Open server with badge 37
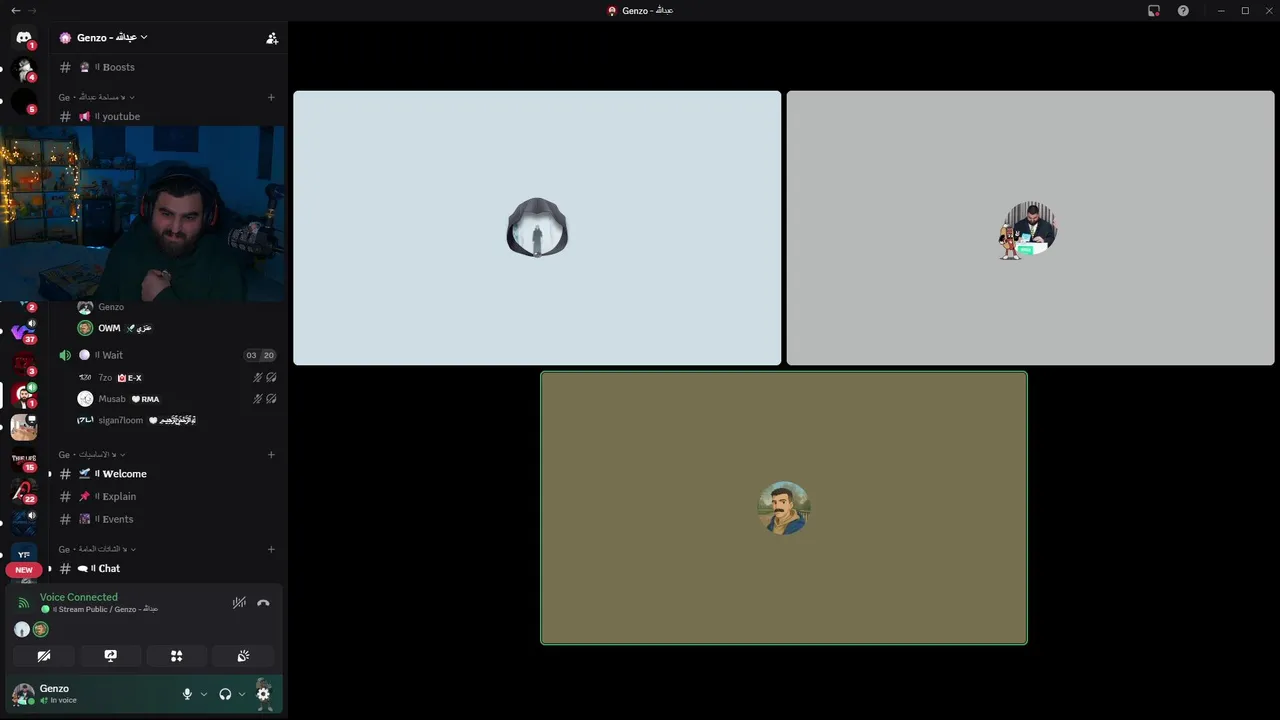 (x=24, y=330)
